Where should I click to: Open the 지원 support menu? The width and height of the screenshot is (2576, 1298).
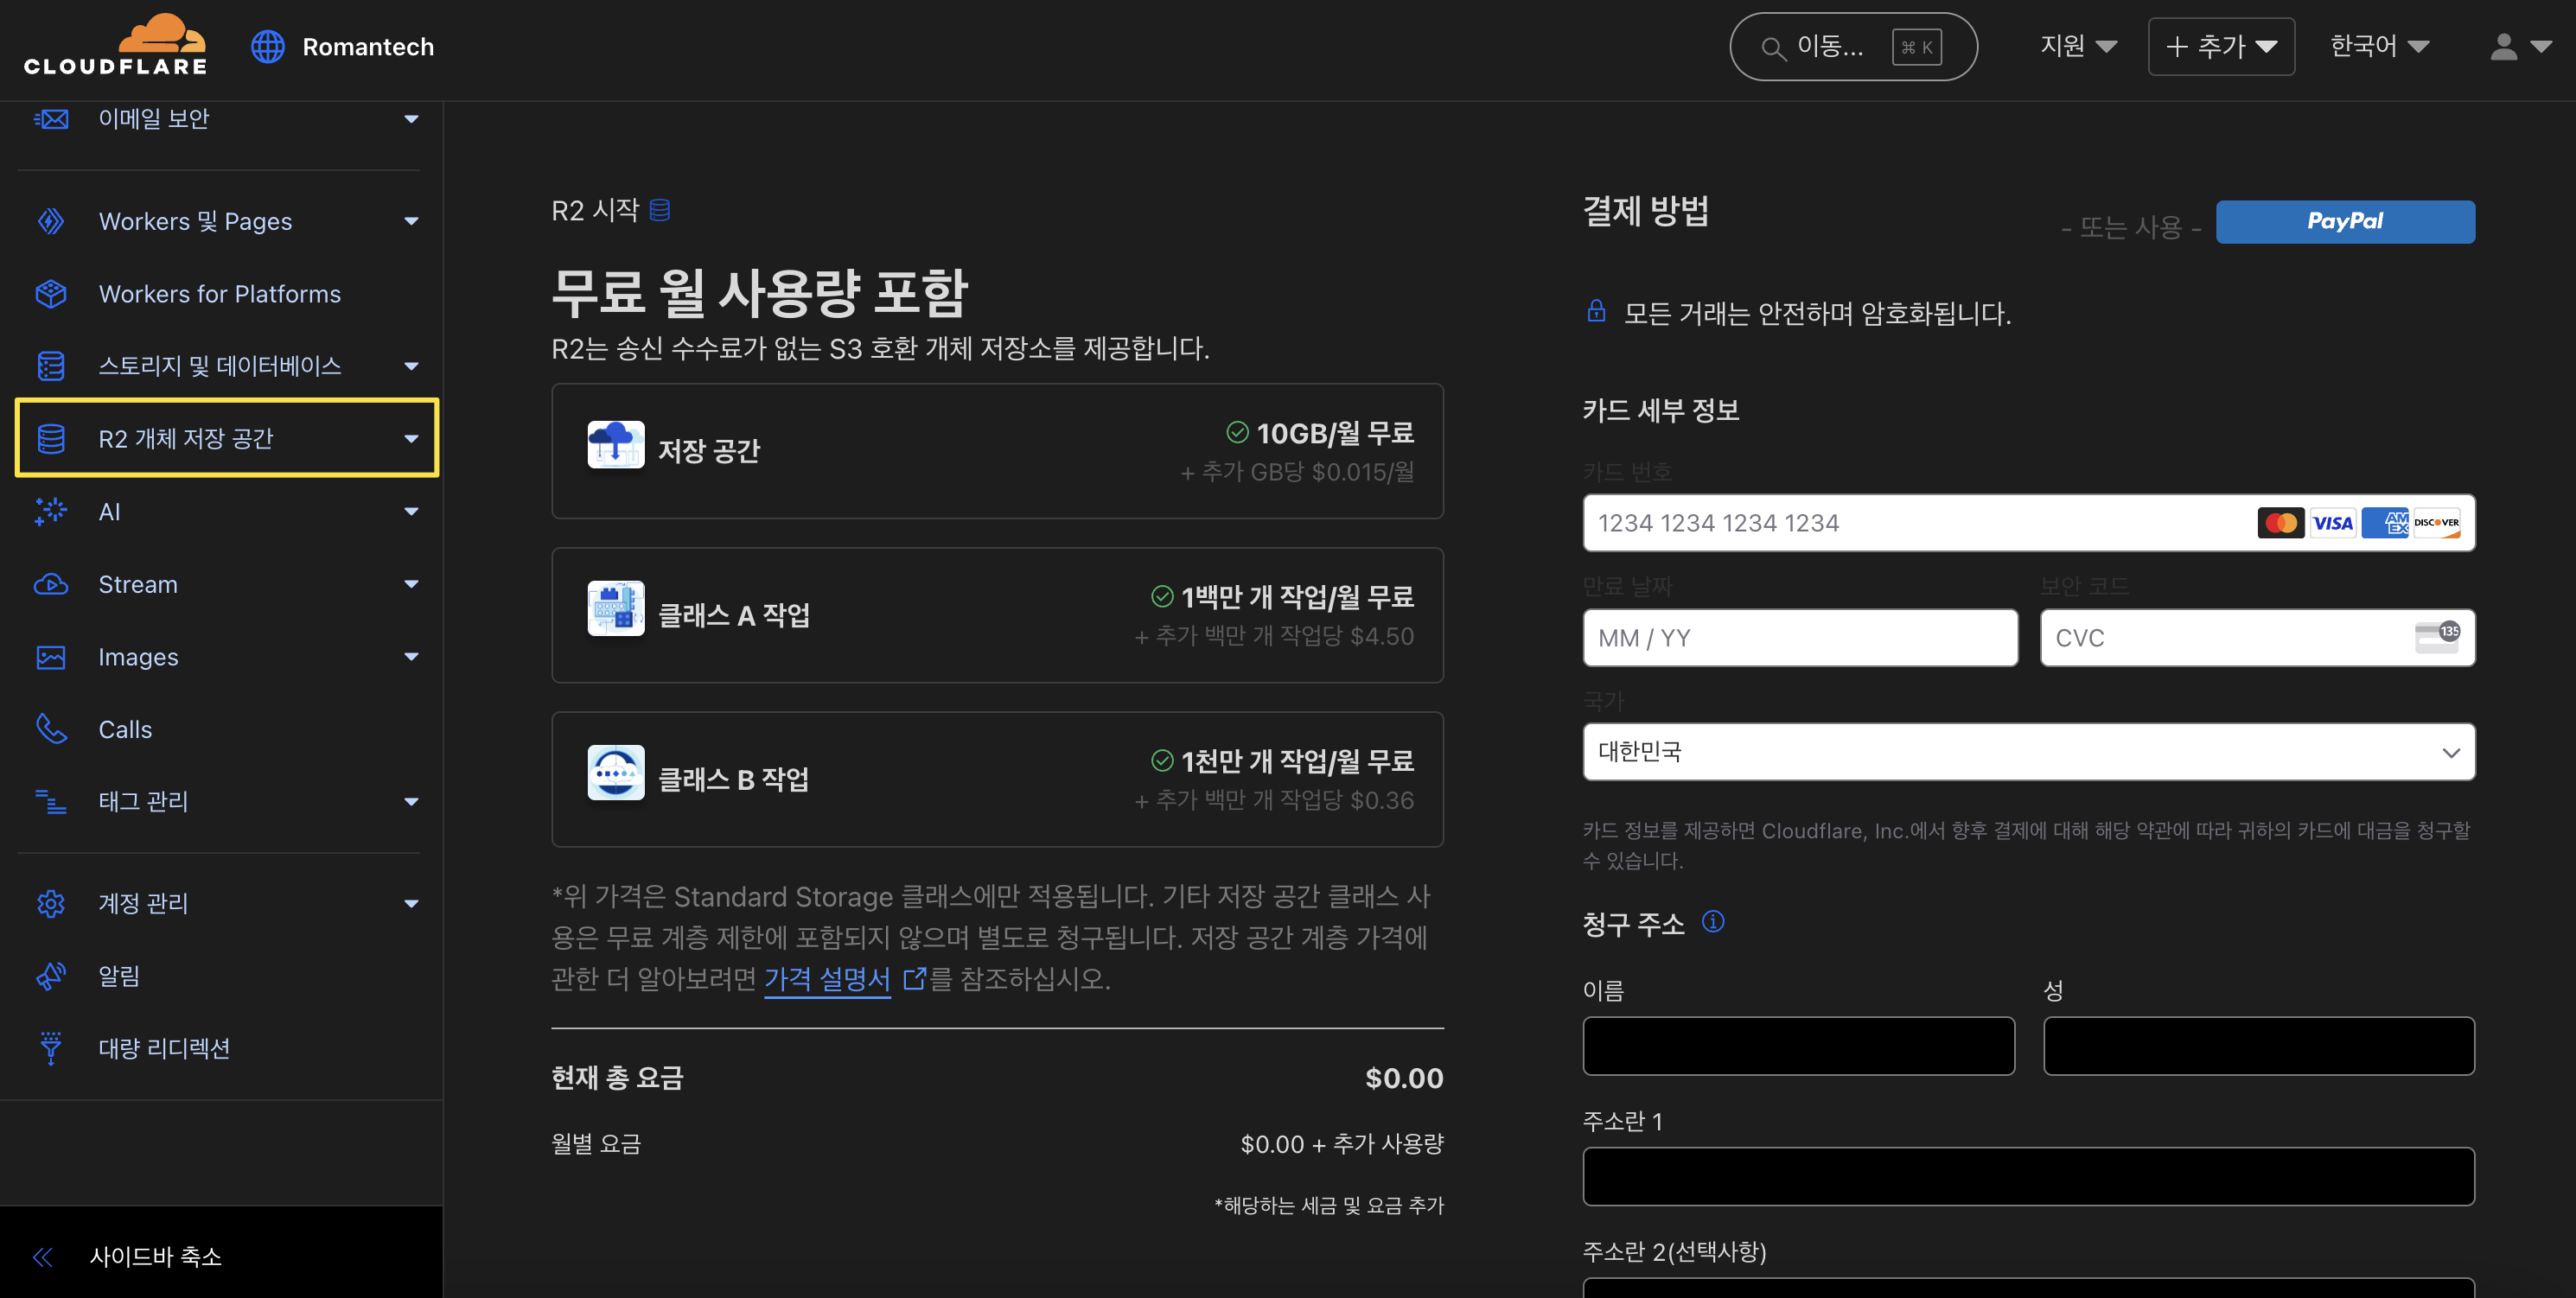click(x=2077, y=46)
